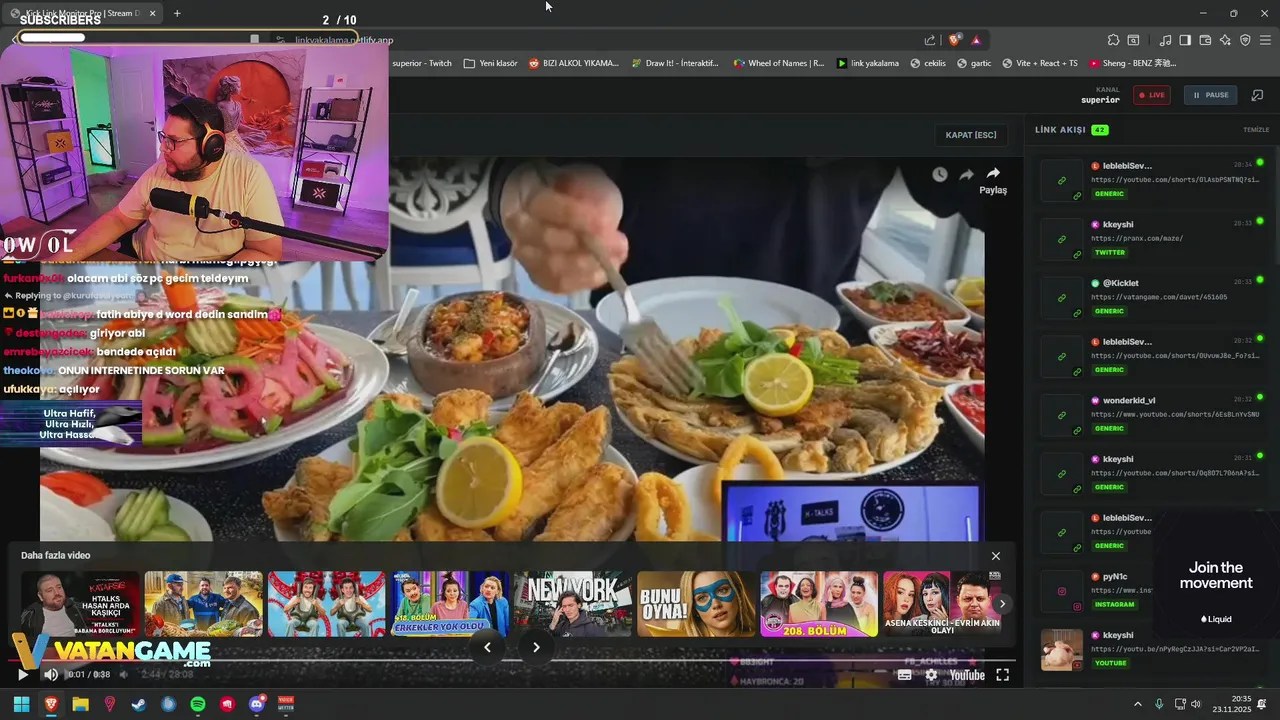Show previous suggested videos arrow
This screenshot has height=720, width=1280.
coord(487,647)
